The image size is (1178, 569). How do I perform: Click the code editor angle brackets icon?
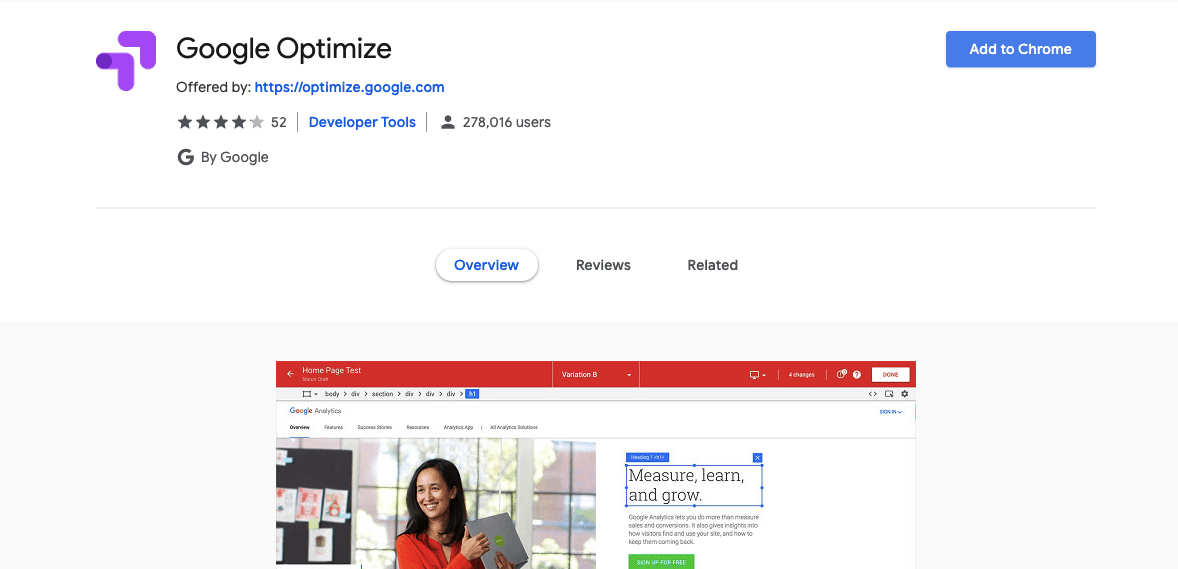click(873, 394)
